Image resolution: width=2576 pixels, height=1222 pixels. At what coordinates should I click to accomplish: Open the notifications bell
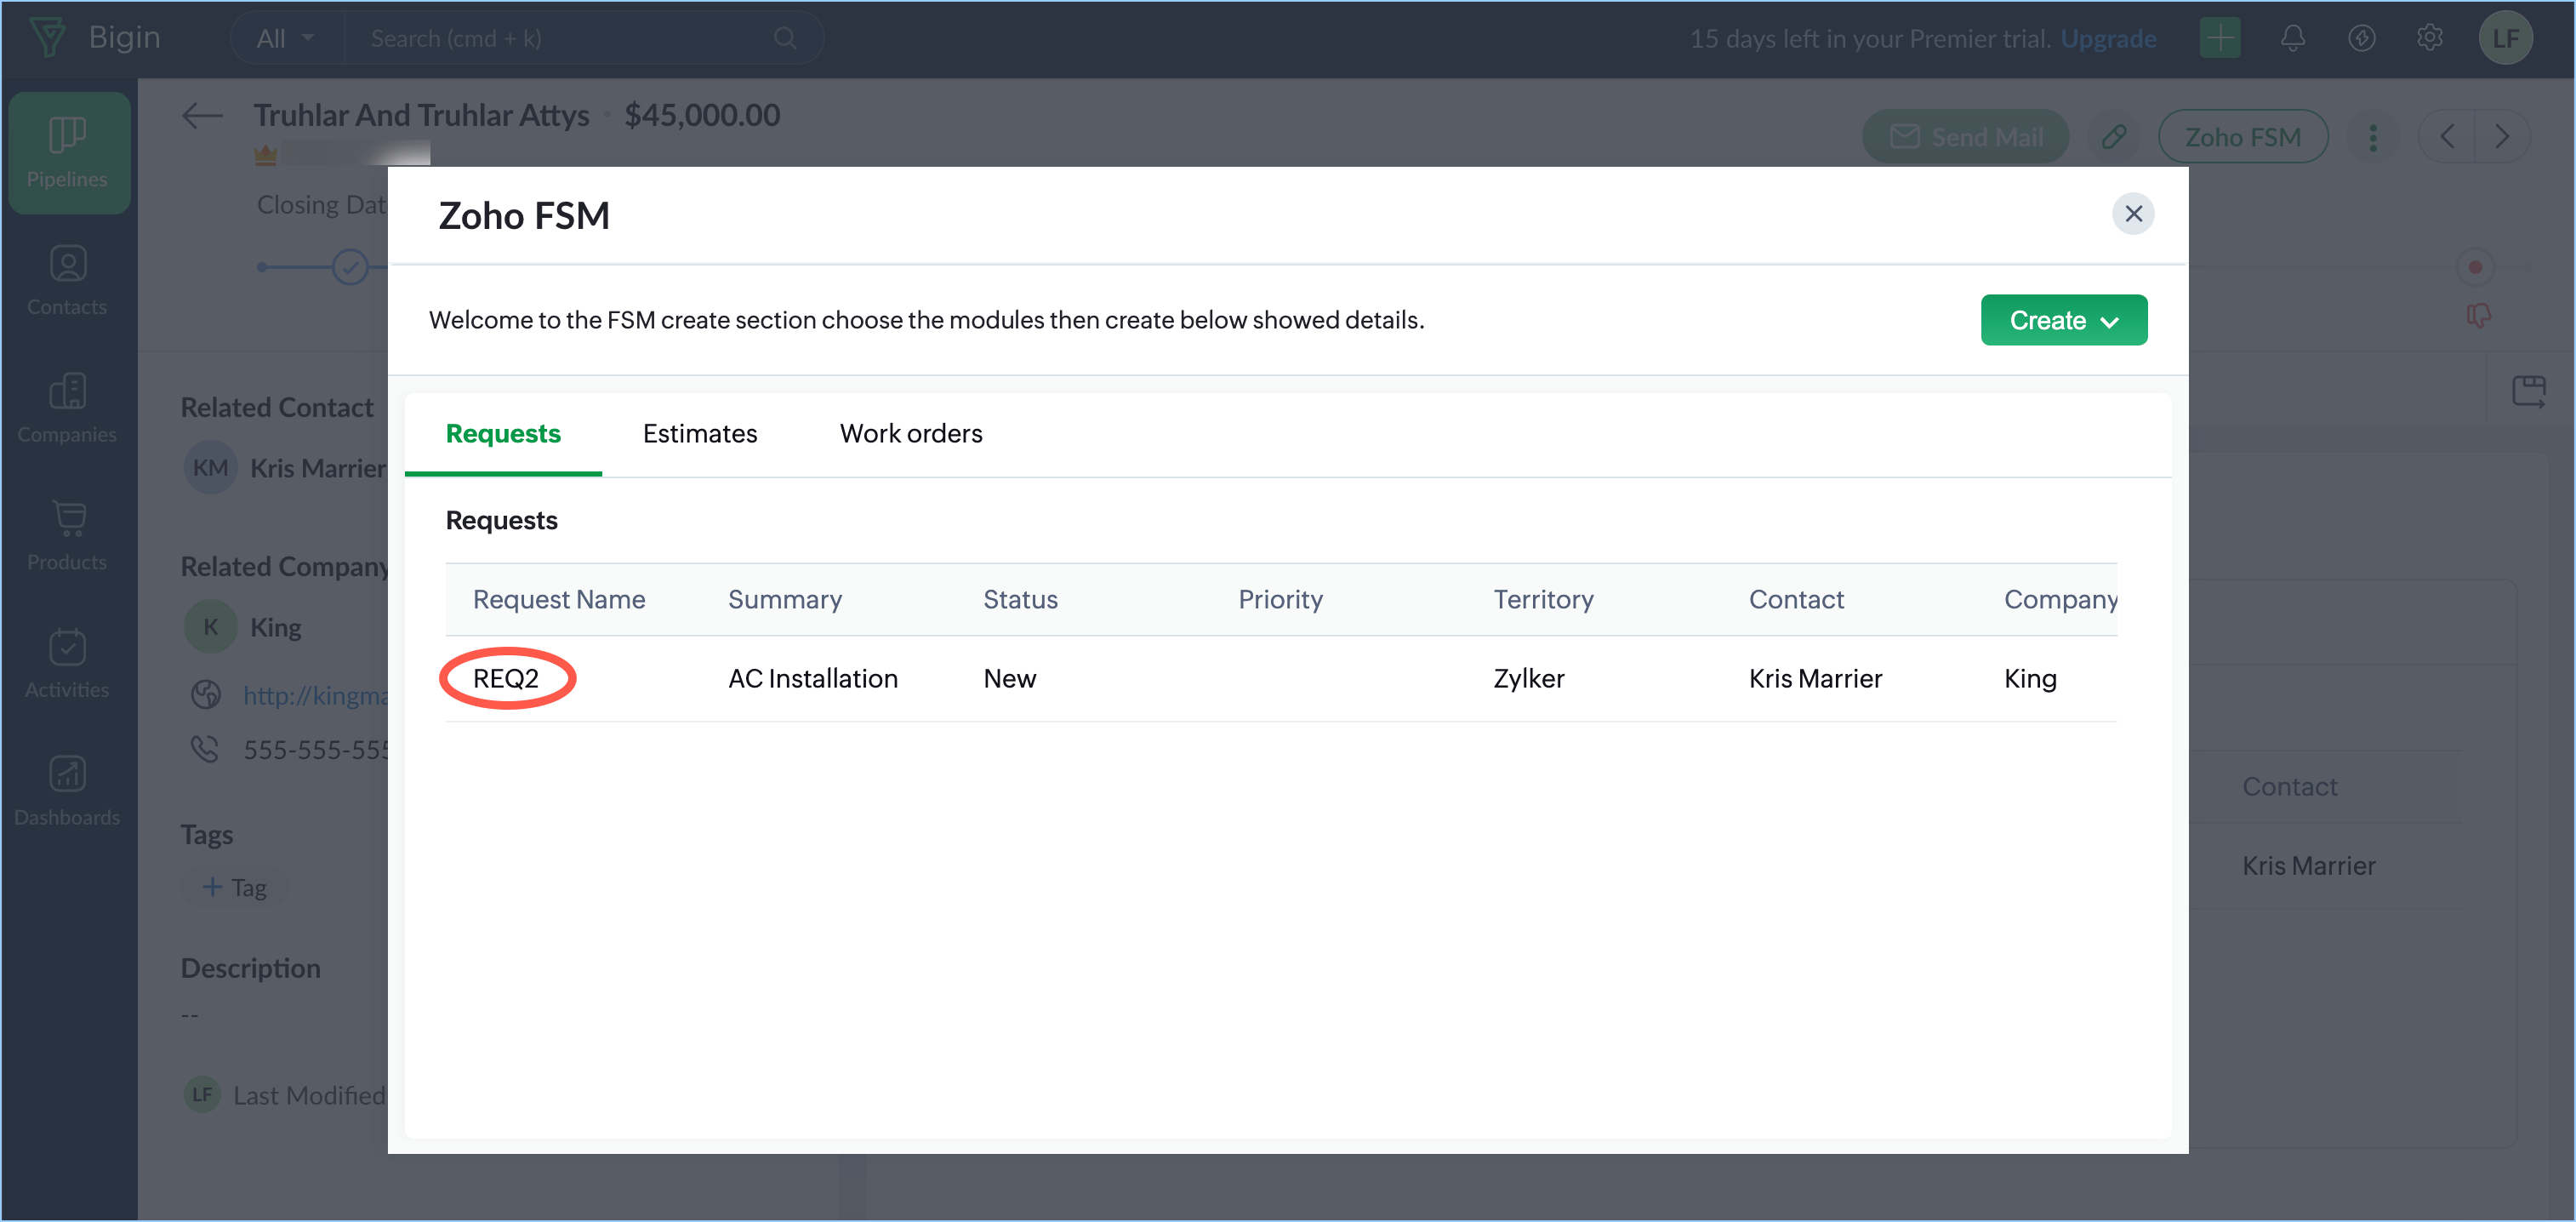pyautogui.click(x=2292, y=38)
